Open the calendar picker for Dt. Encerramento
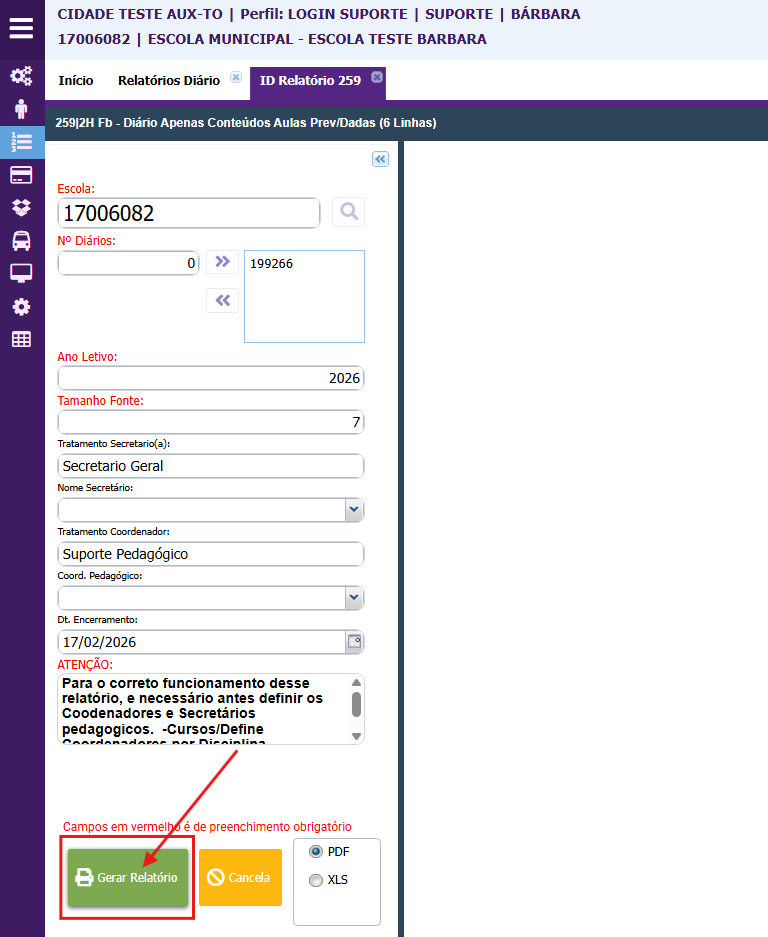Viewport: 768px width, 937px height. pos(353,642)
